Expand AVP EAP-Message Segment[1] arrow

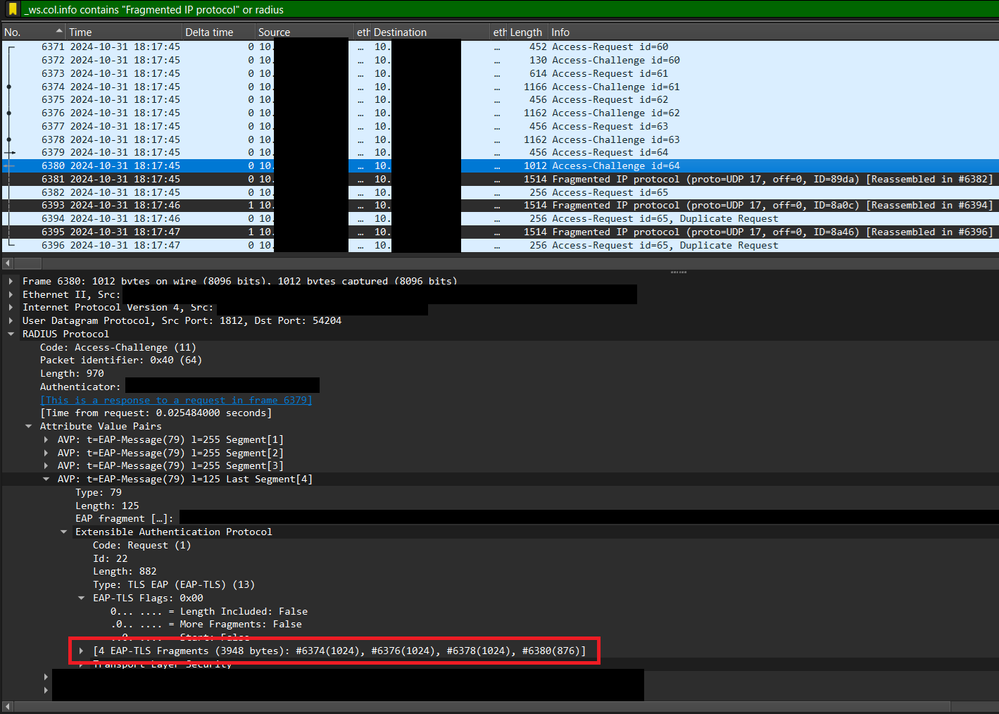tap(46, 440)
